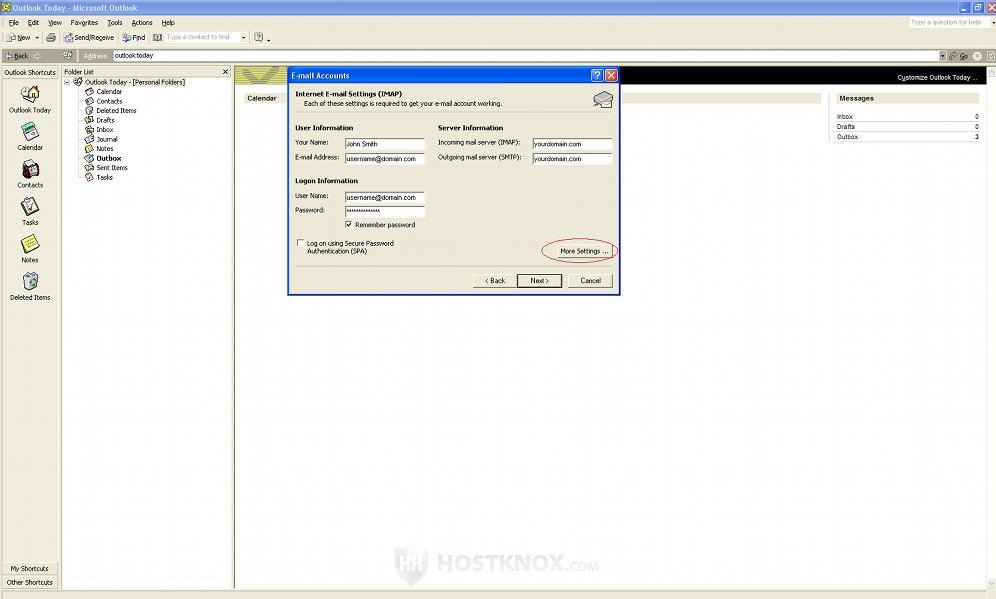Screen dimensions: 996x599
Task: Click the Back button in the E-mail Accounts dialog
Action: [x=495, y=281]
